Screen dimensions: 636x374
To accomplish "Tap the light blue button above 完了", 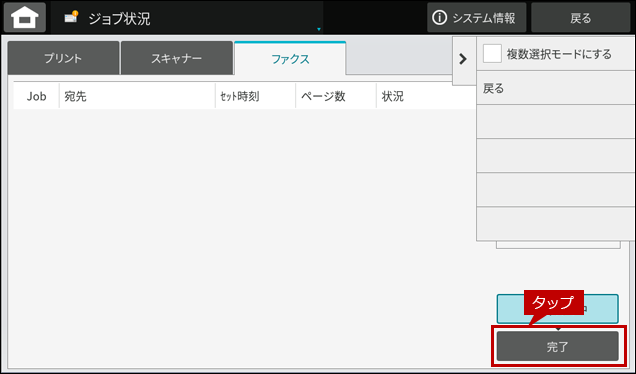I will (x=558, y=309).
